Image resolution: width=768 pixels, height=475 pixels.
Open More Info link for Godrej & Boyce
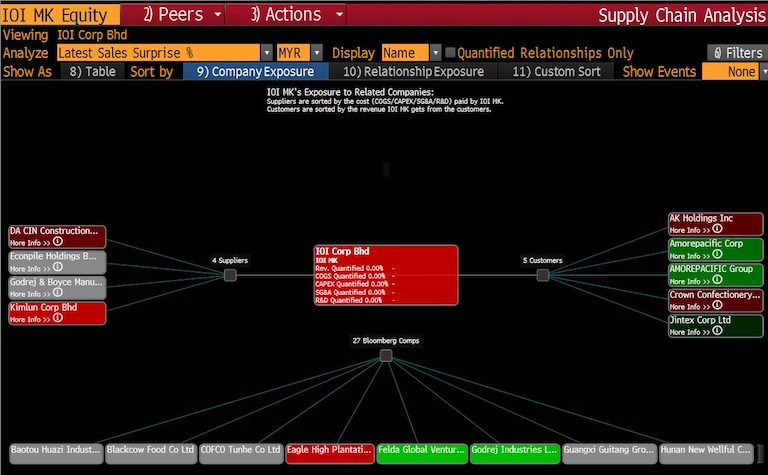[x=30, y=294]
